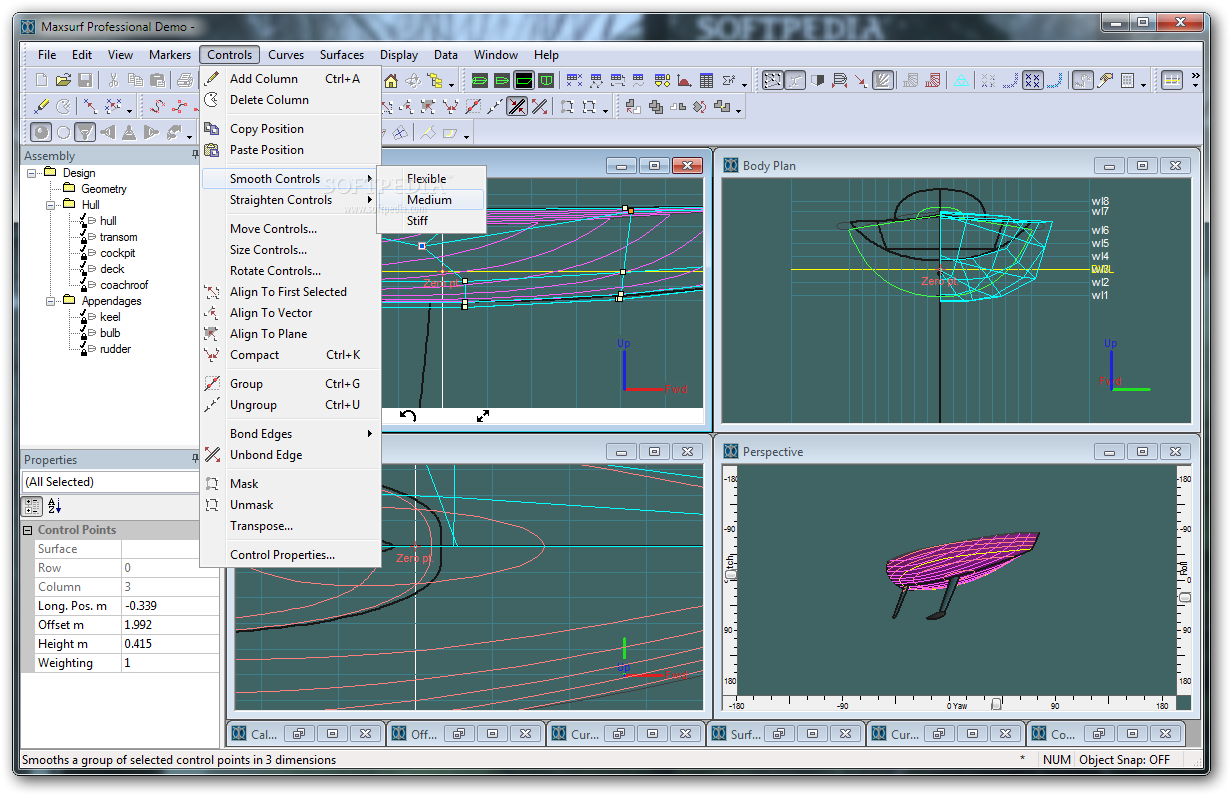Click the red hatched sections toolbar icon
Image resolution: width=1231 pixels, height=796 pixels.
[932, 81]
